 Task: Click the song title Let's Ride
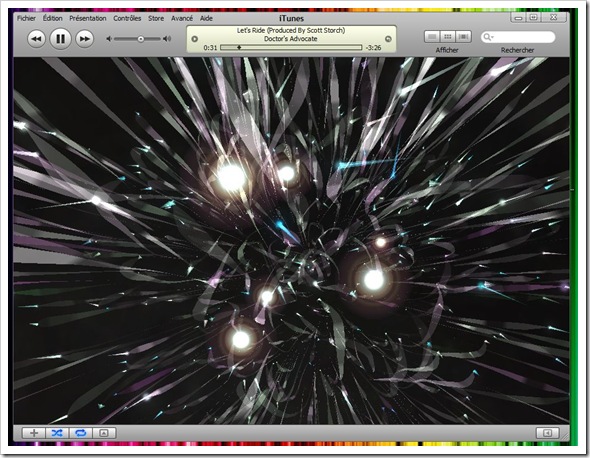(291, 30)
